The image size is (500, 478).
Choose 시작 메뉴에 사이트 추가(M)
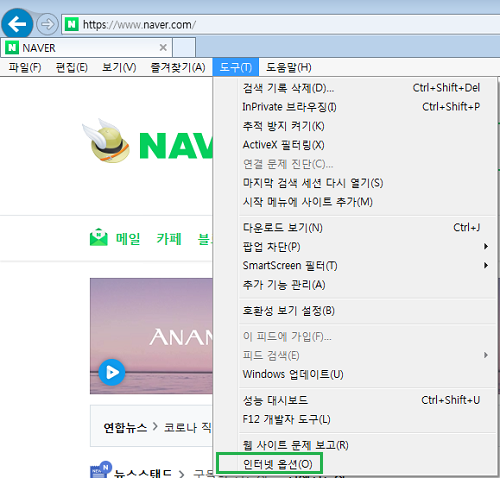[x=355, y=202]
